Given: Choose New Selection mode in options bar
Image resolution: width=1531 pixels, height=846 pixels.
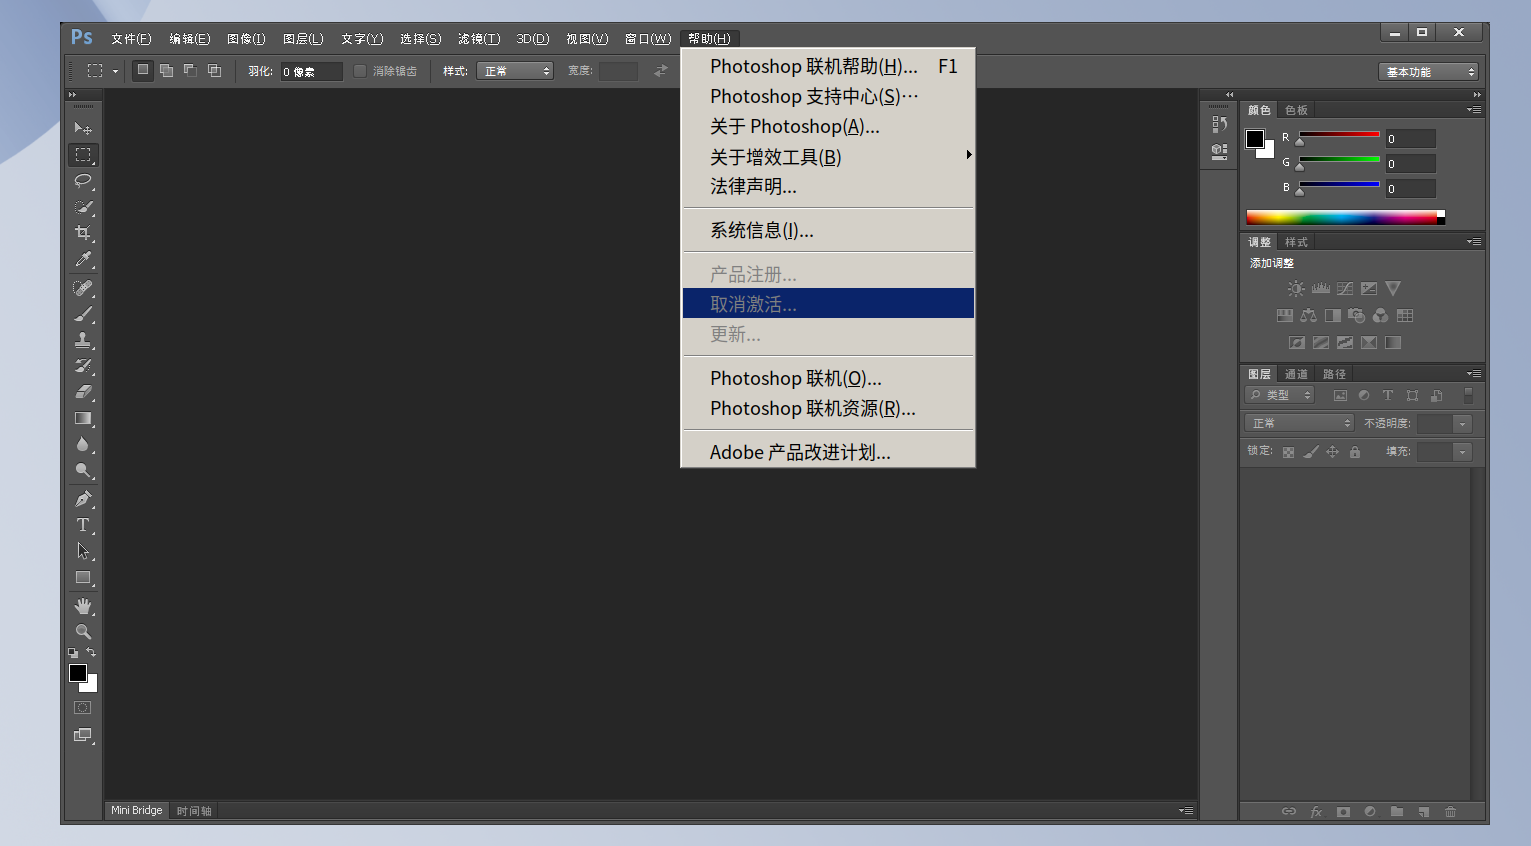Looking at the screenshot, I should point(143,70).
